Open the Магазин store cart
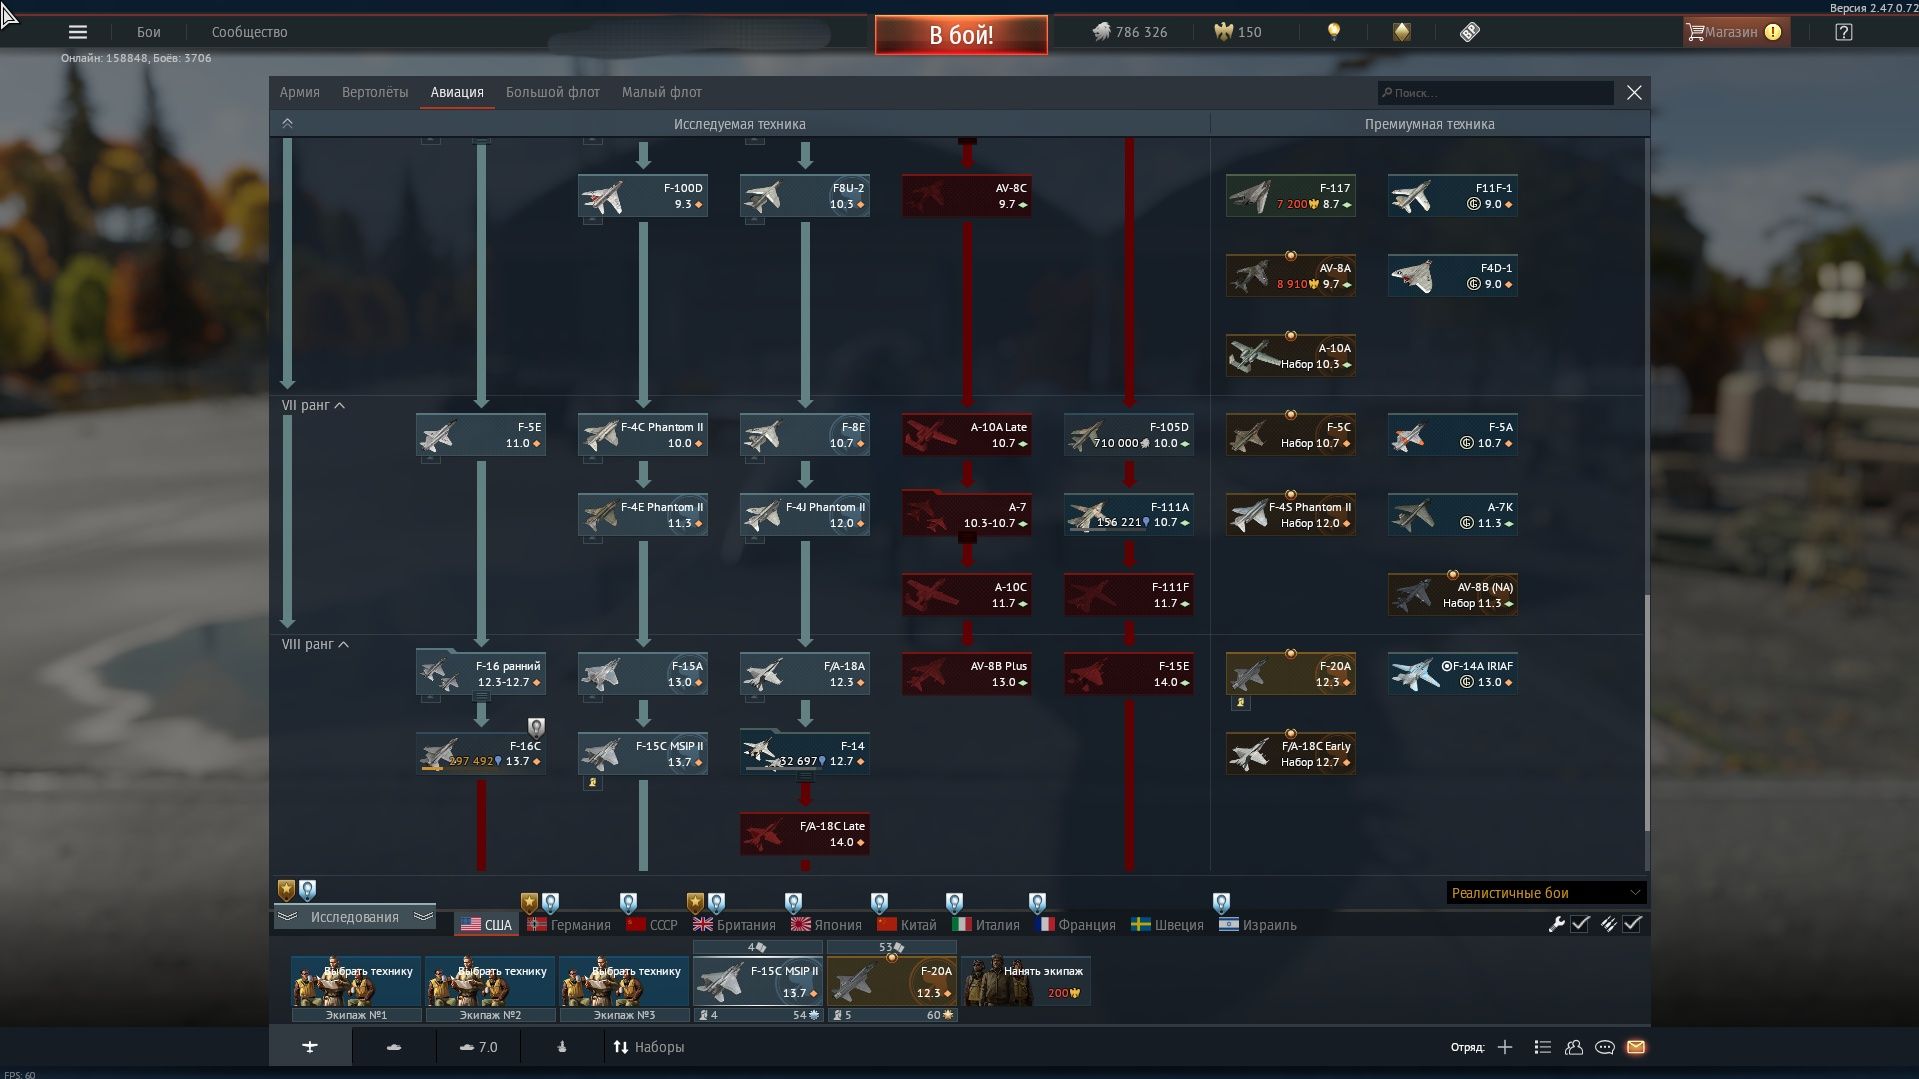 1735,32
